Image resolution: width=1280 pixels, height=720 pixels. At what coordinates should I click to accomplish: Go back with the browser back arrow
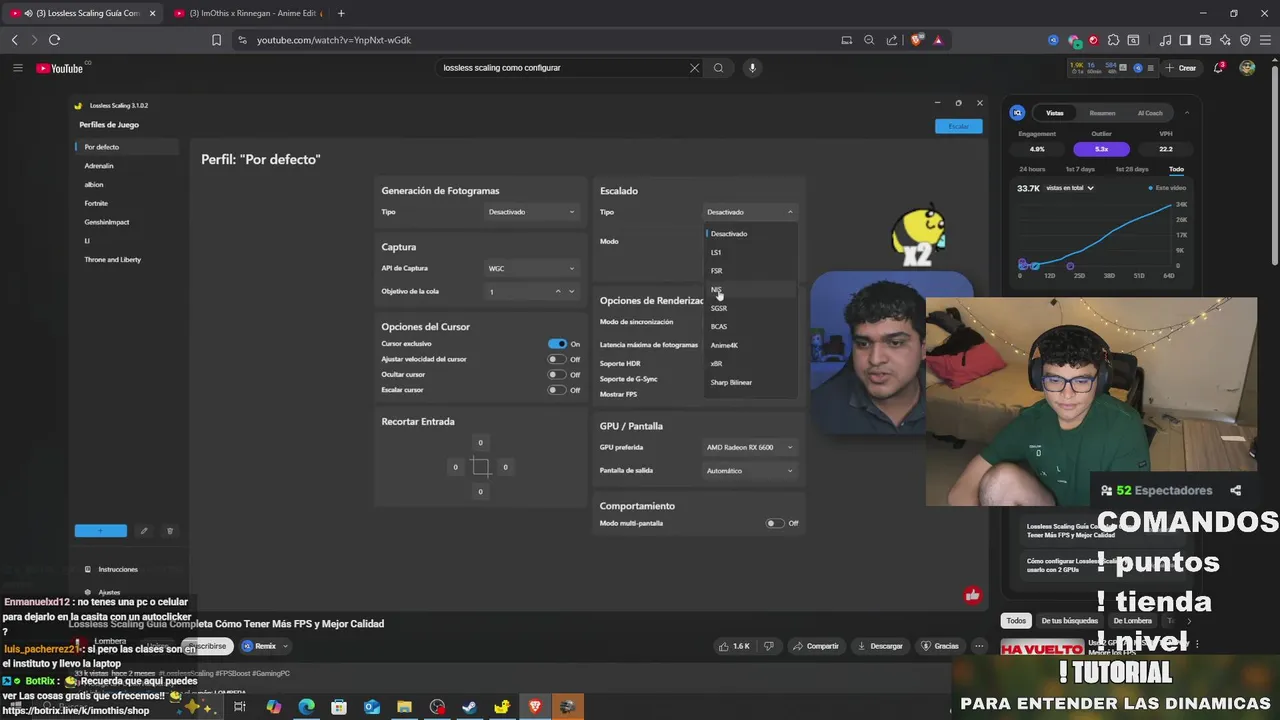coord(14,40)
